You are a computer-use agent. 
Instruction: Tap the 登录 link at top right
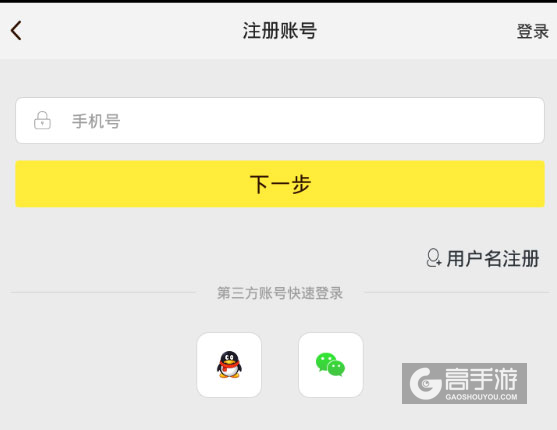pos(532,32)
